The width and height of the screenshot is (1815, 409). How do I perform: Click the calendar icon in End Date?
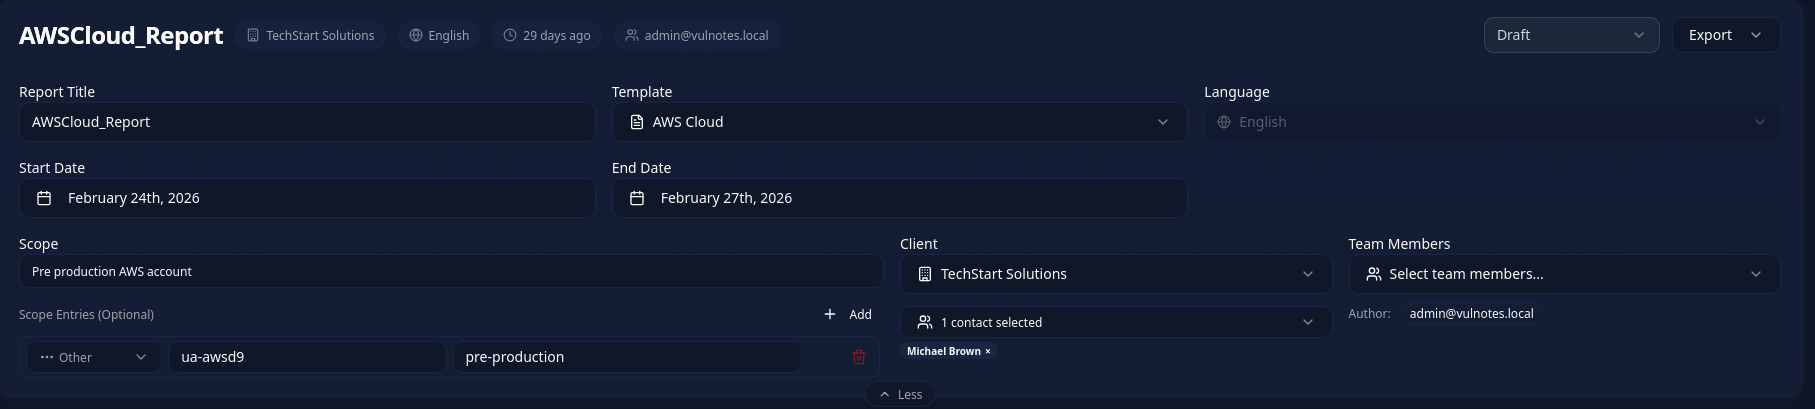click(x=637, y=198)
